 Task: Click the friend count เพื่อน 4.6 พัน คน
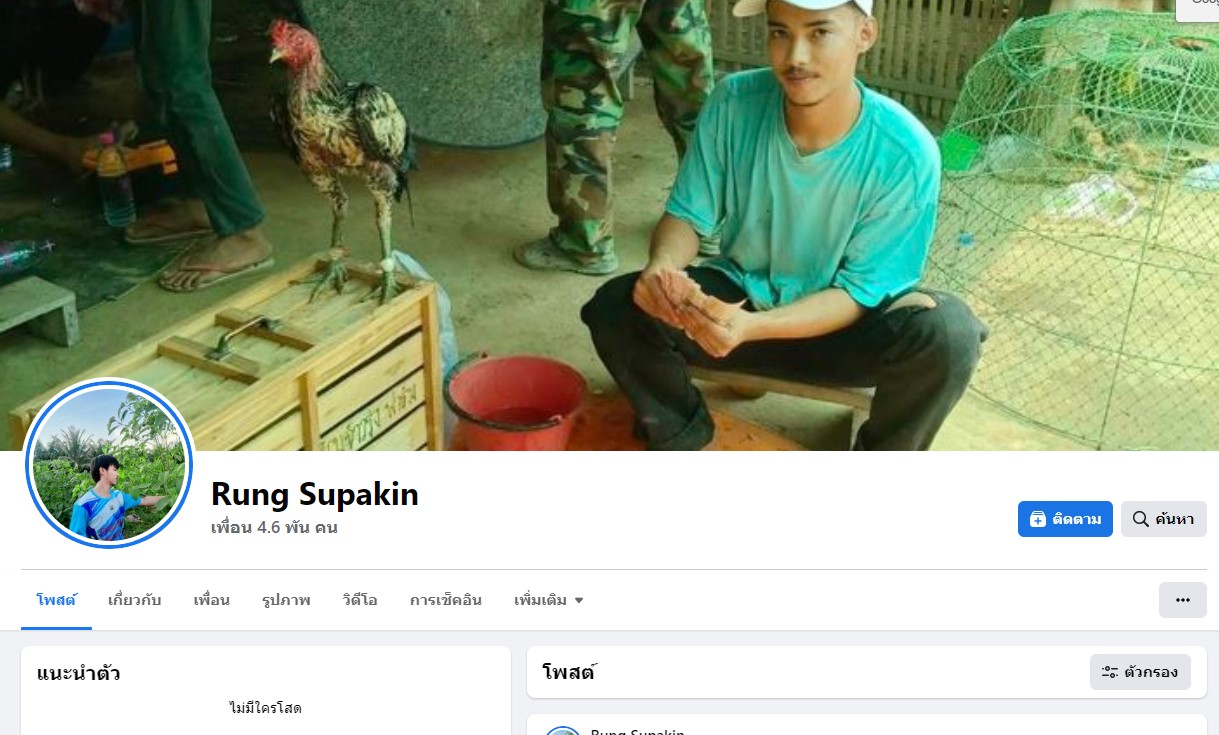point(274,527)
